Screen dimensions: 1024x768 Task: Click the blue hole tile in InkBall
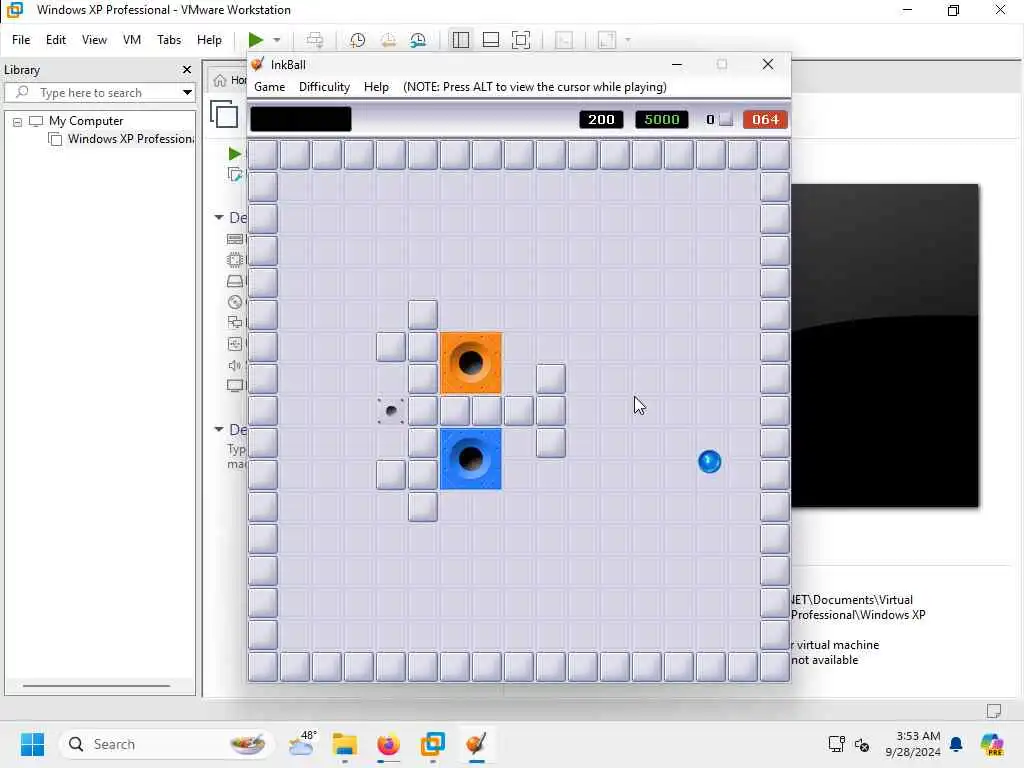[471, 459]
